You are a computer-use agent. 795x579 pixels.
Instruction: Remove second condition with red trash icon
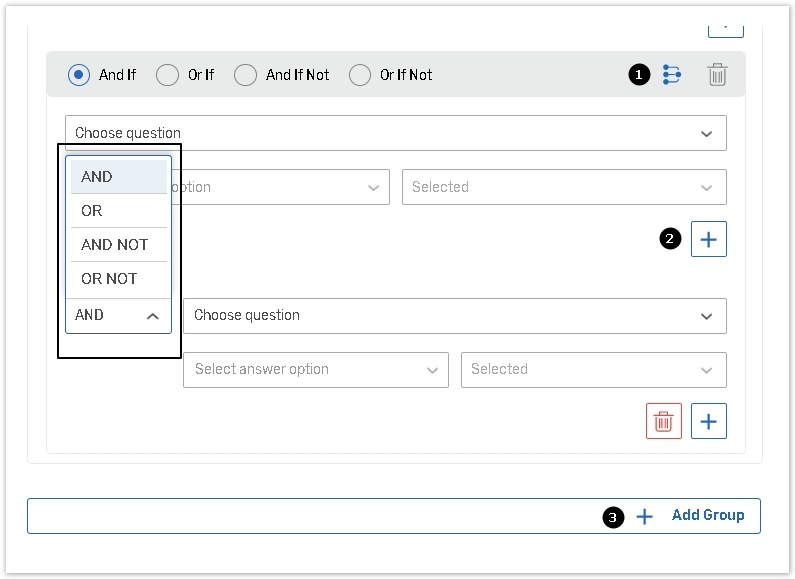(x=663, y=421)
